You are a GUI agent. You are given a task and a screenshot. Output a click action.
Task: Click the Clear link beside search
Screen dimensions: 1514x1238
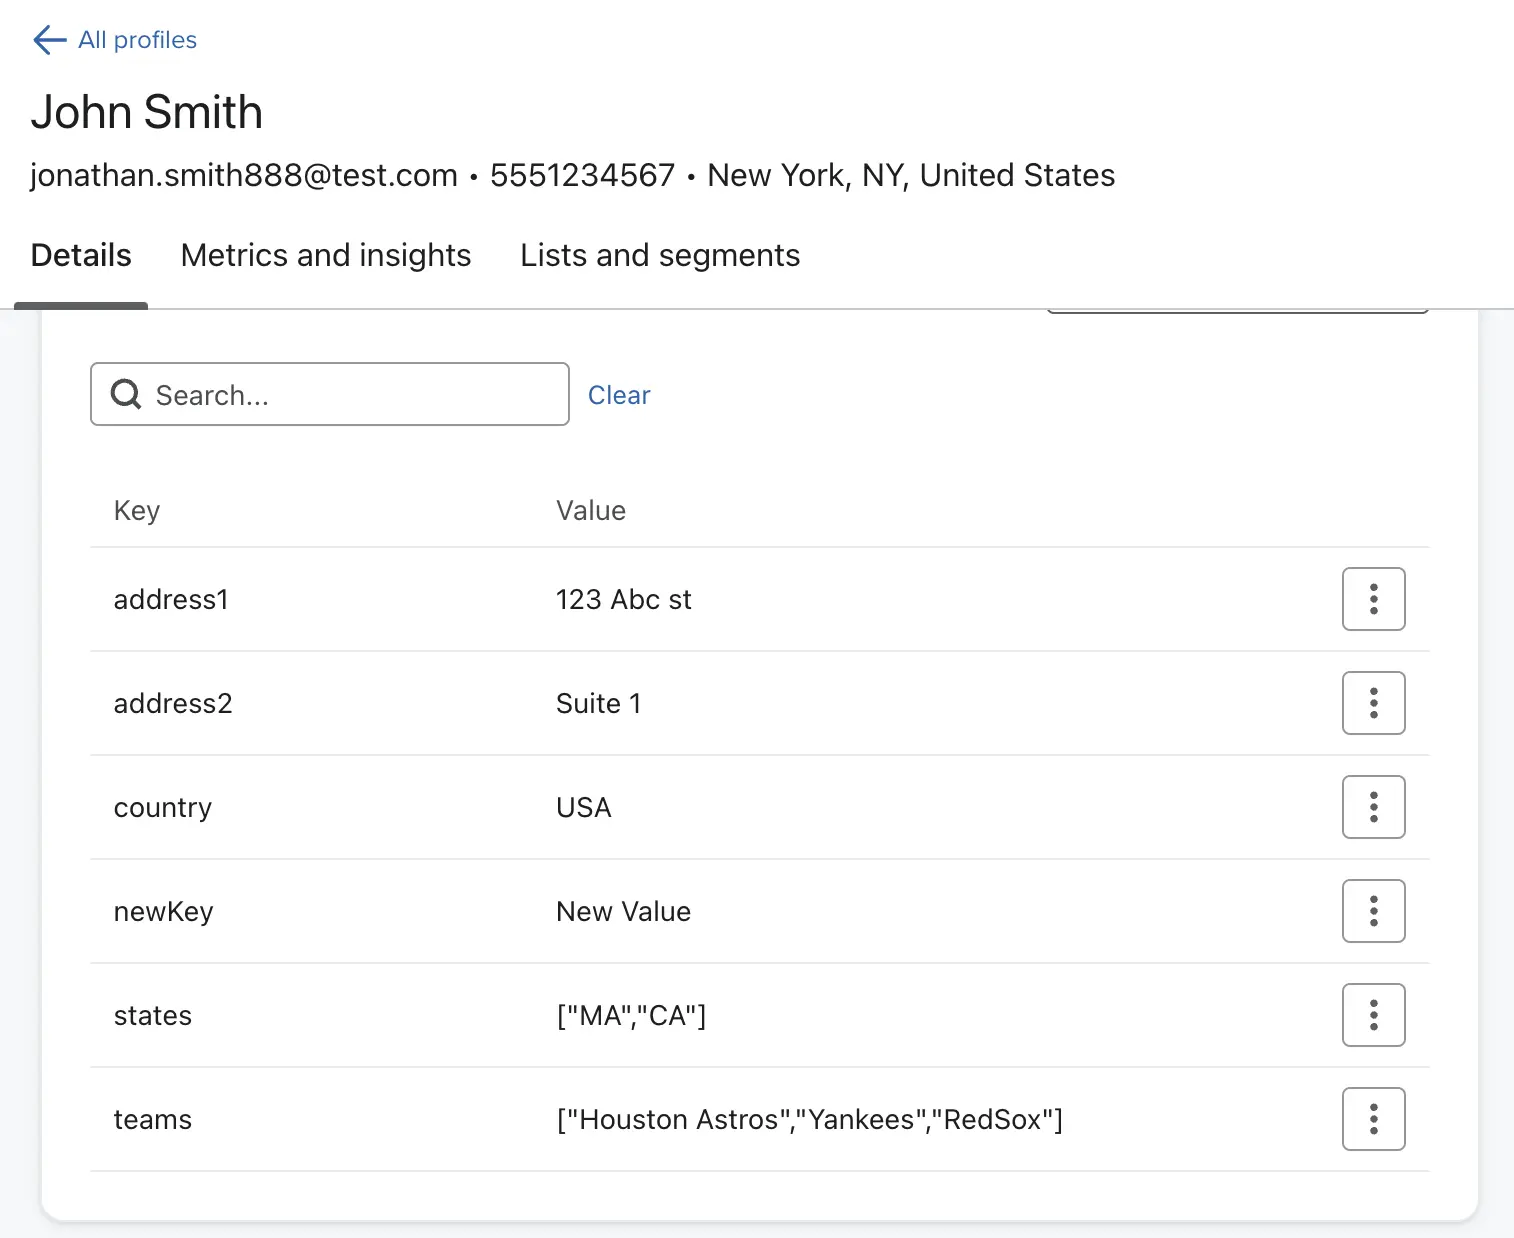(x=618, y=395)
